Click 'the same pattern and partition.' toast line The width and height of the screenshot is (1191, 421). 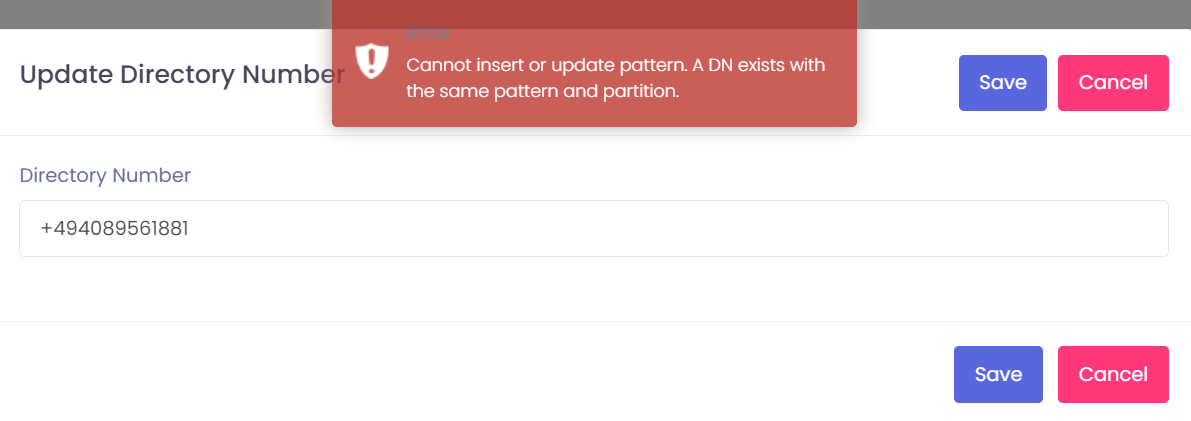[x=542, y=91]
